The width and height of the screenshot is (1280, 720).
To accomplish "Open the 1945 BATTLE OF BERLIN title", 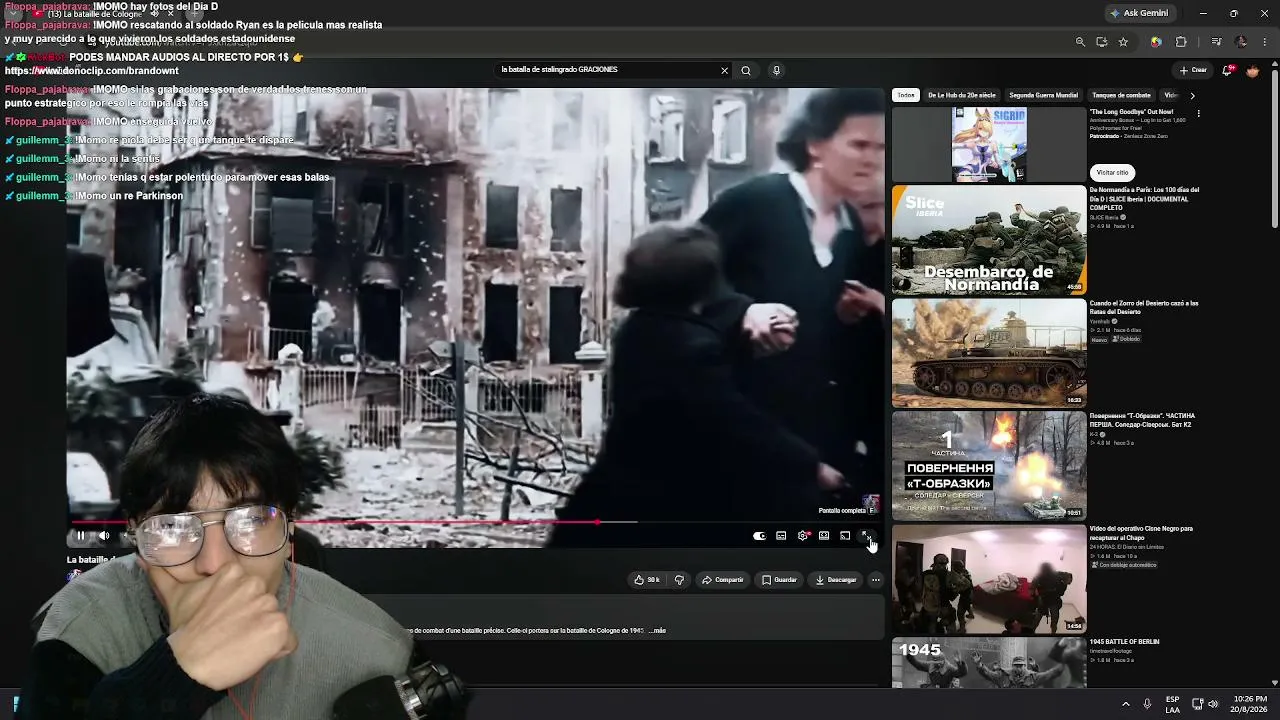I will pyautogui.click(x=1125, y=642).
